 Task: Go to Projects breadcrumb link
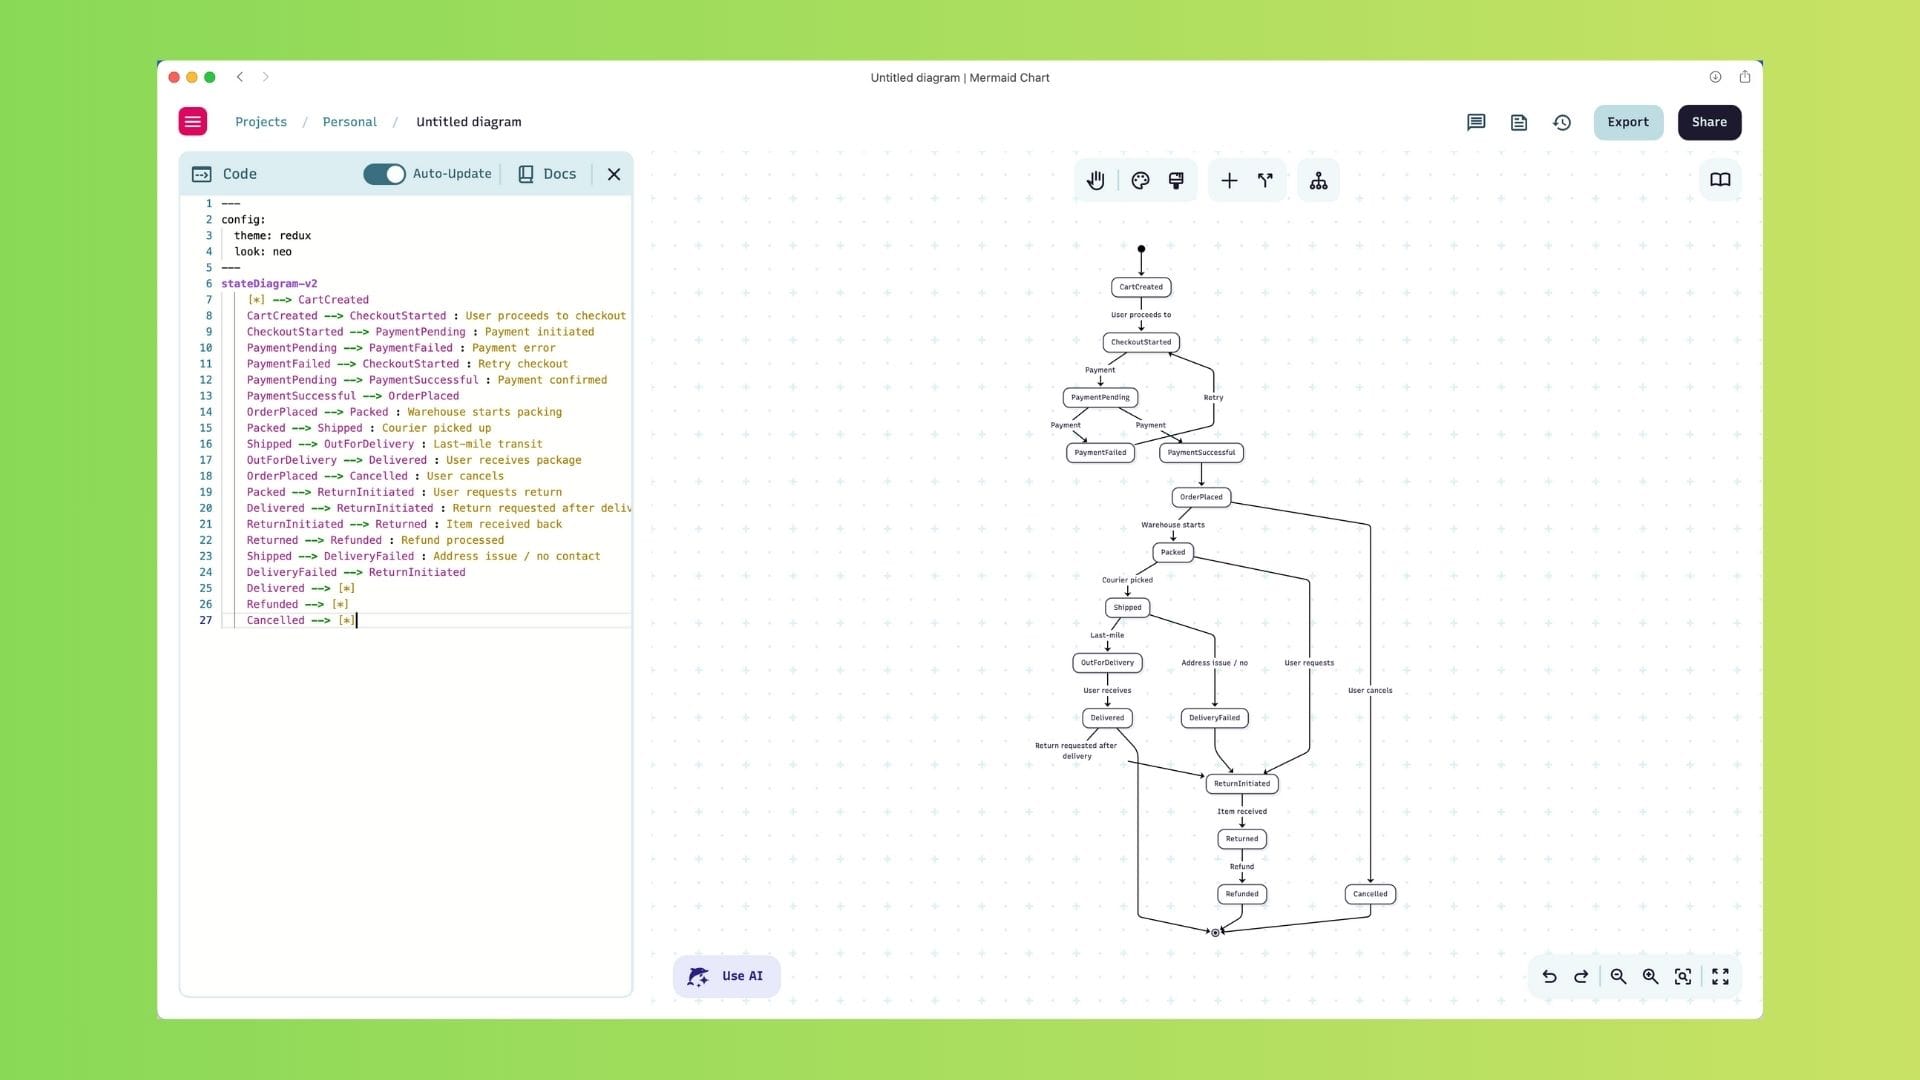(x=261, y=122)
